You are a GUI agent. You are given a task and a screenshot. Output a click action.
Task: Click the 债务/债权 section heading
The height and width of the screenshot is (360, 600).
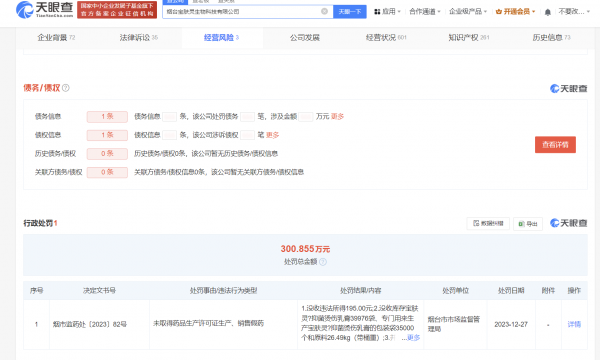[42, 88]
